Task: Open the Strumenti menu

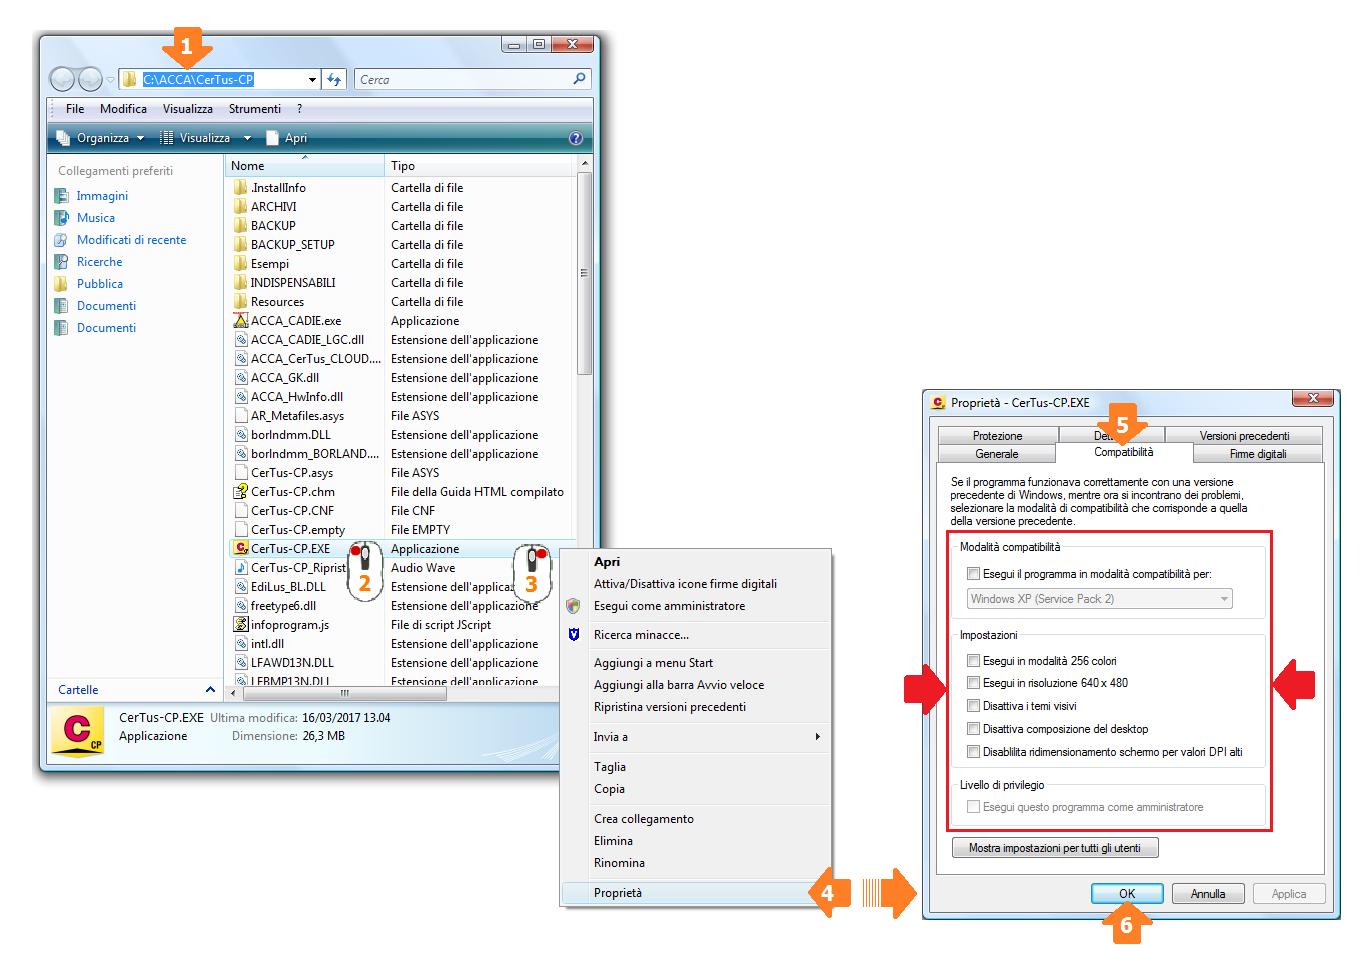Action: 255,109
